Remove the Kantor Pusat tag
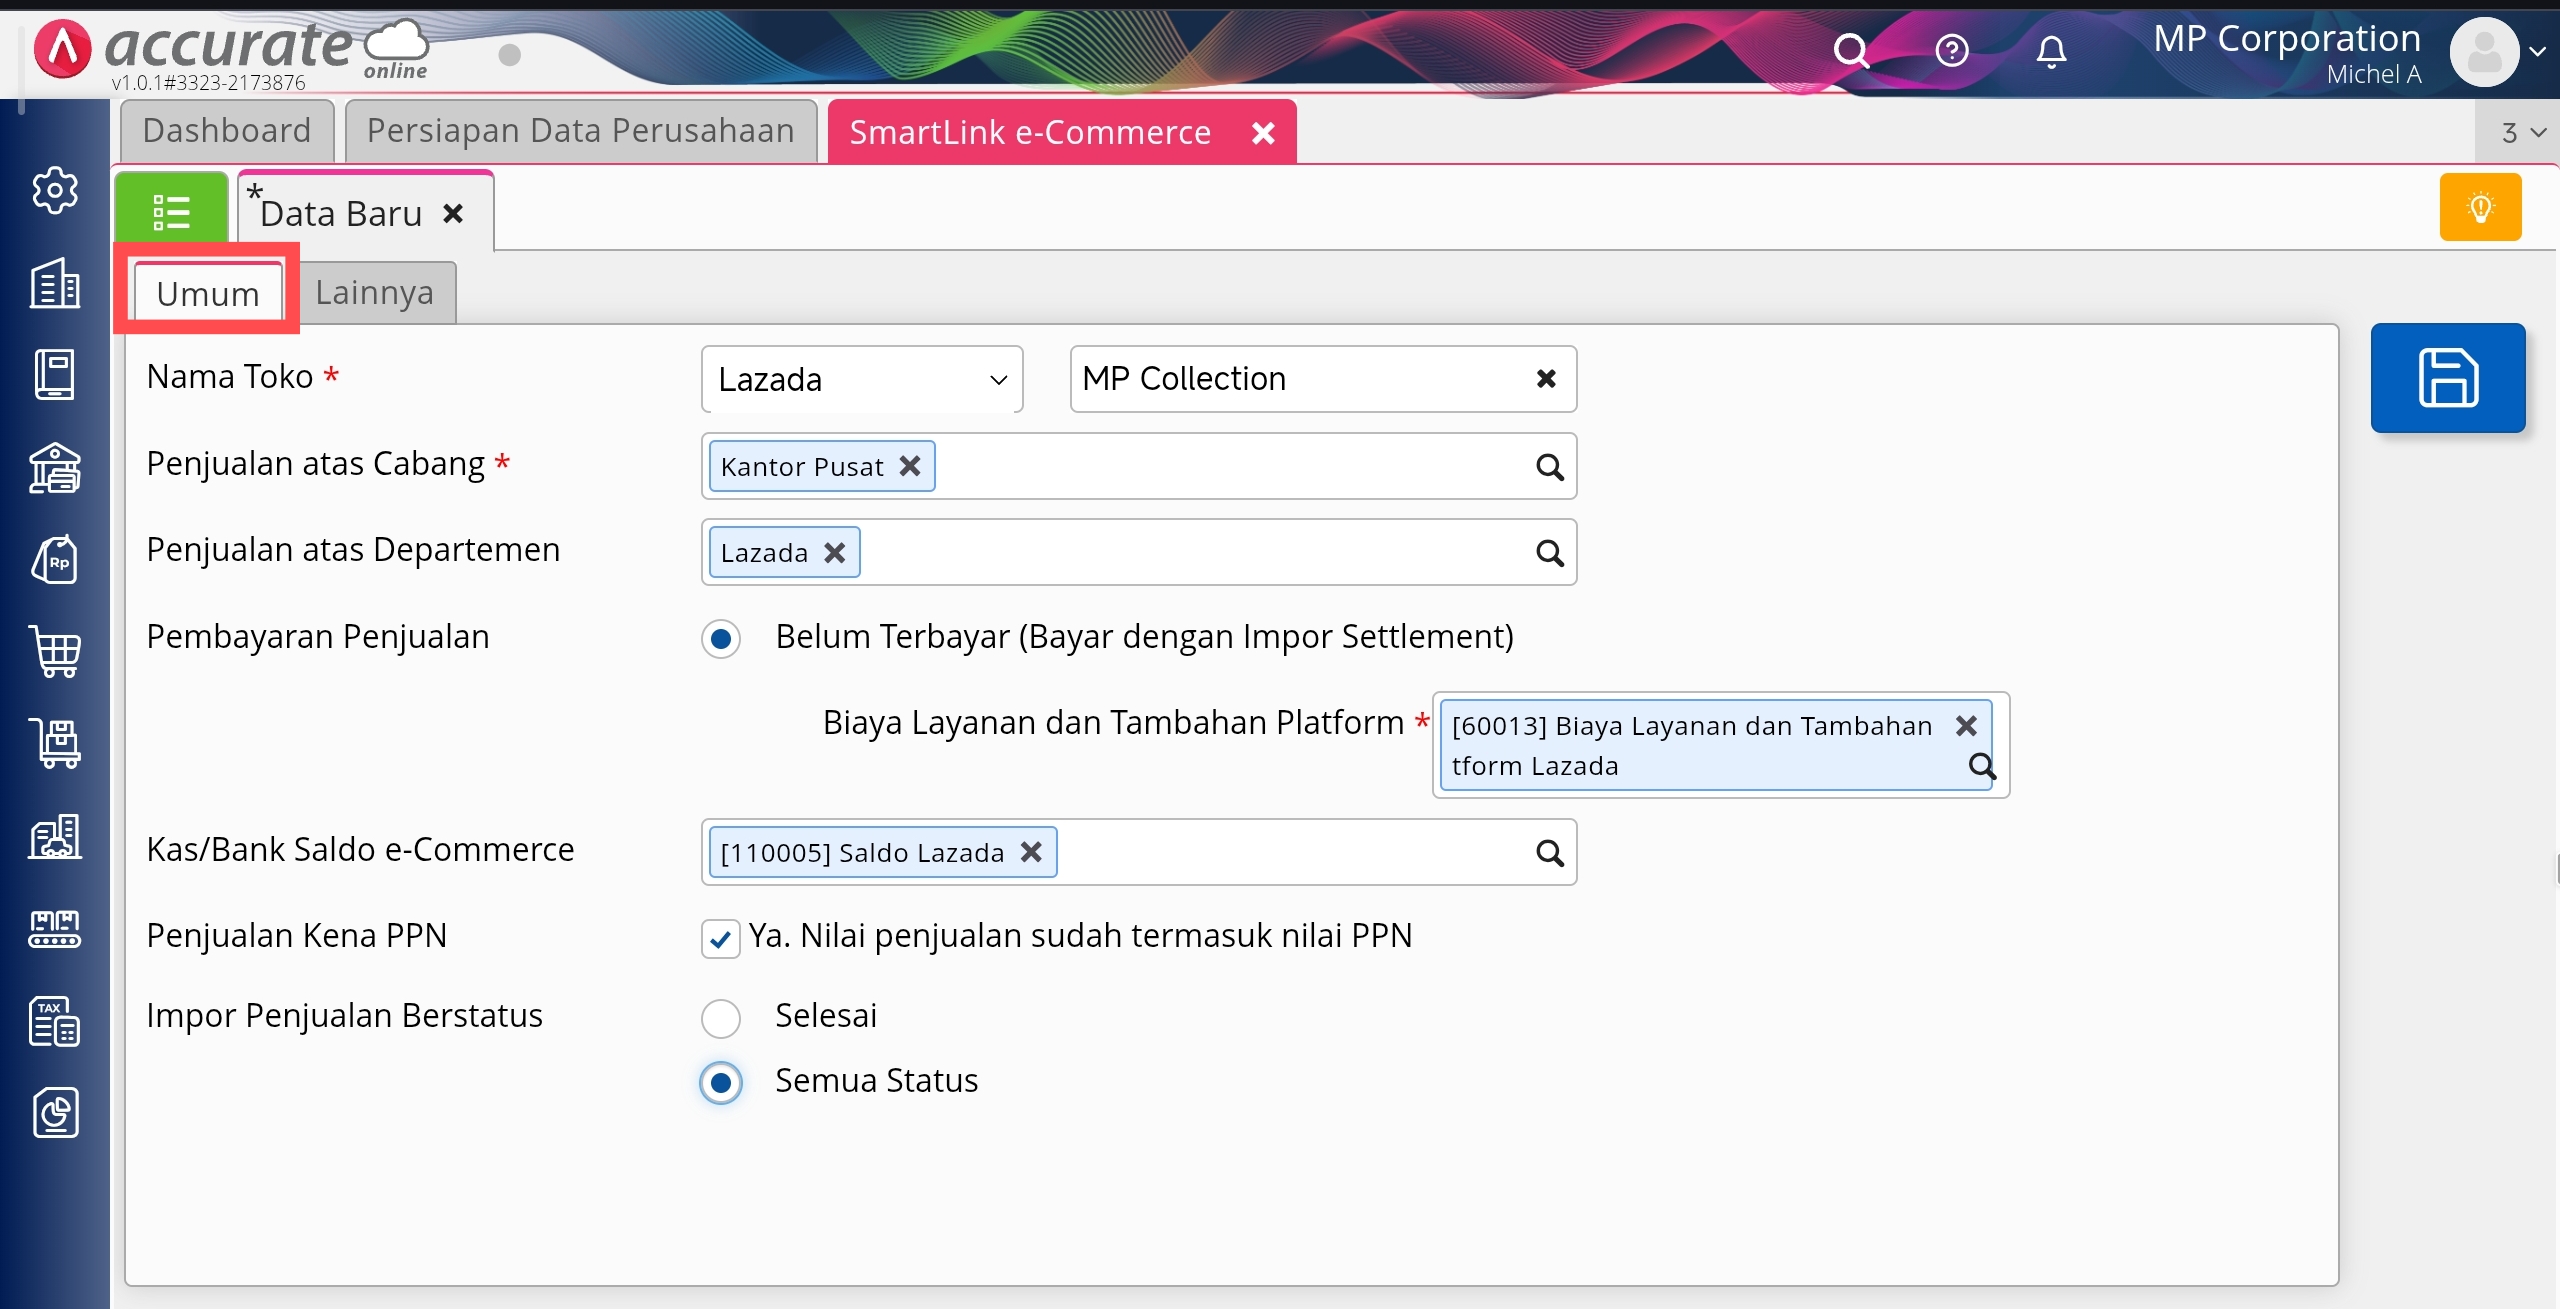This screenshot has width=2560, height=1309. tap(909, 466)
